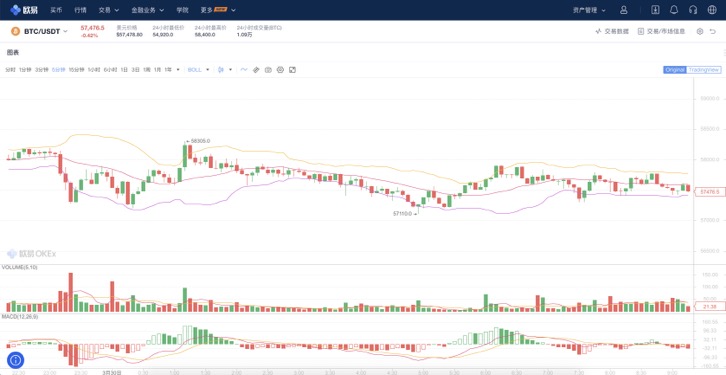
Task: Expand the 交易 menu dropdown
Action: pos(109,10)
